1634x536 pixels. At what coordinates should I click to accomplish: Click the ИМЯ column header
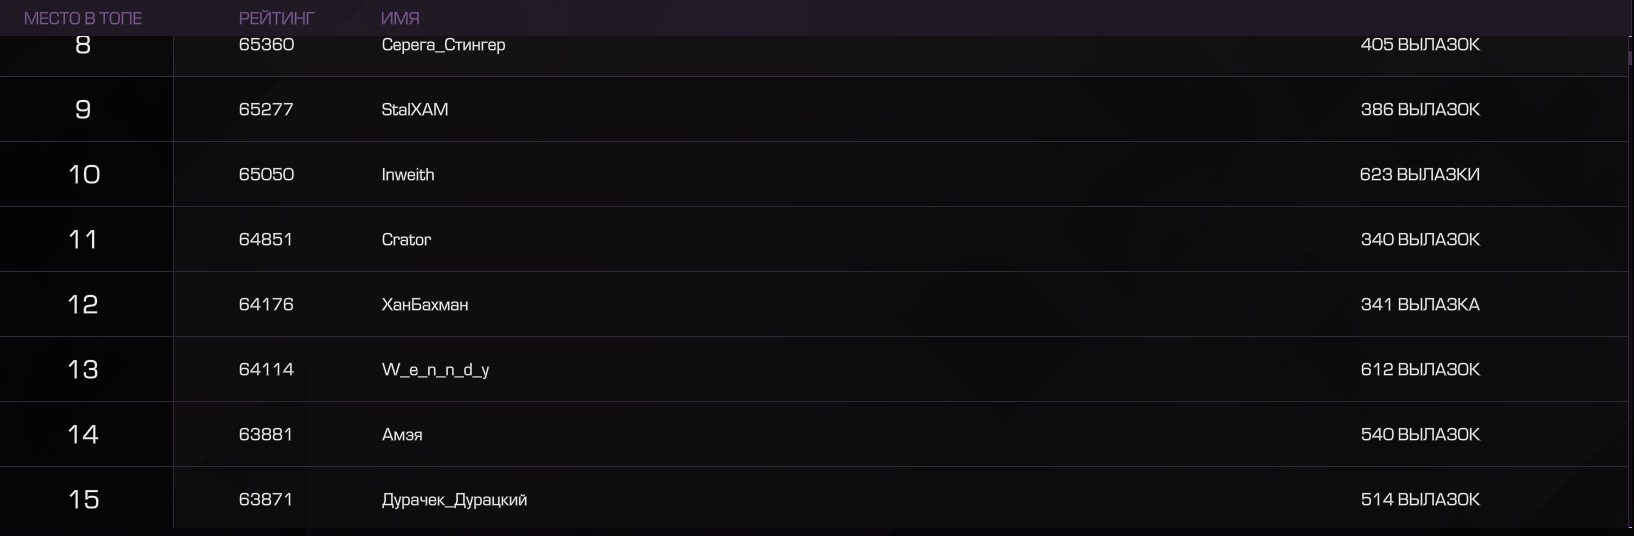pyautogui.click(x=400, y=18)
